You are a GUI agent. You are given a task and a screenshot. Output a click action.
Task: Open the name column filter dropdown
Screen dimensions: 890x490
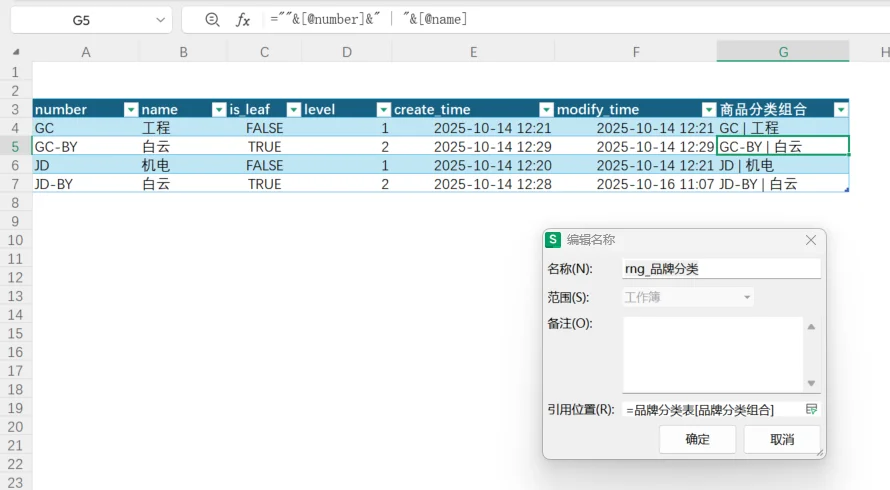[x=219, y=110]
